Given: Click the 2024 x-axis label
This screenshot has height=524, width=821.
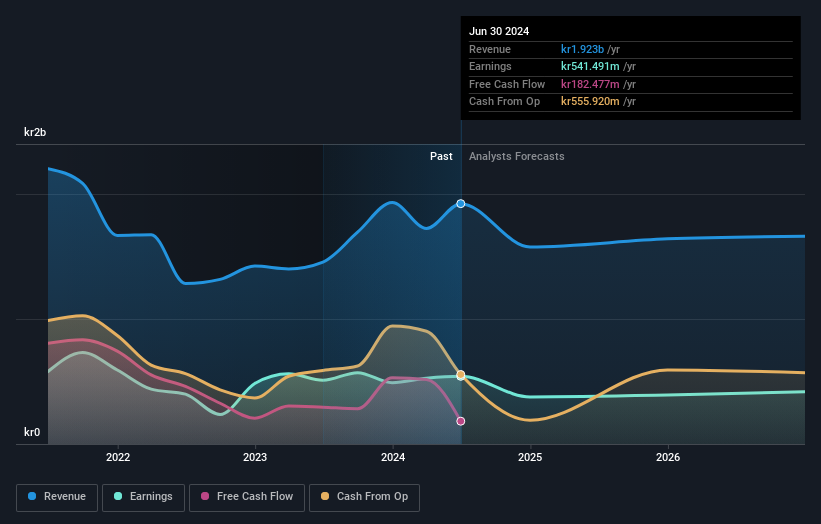Looking at the screenshot, I should click(393, 457).
